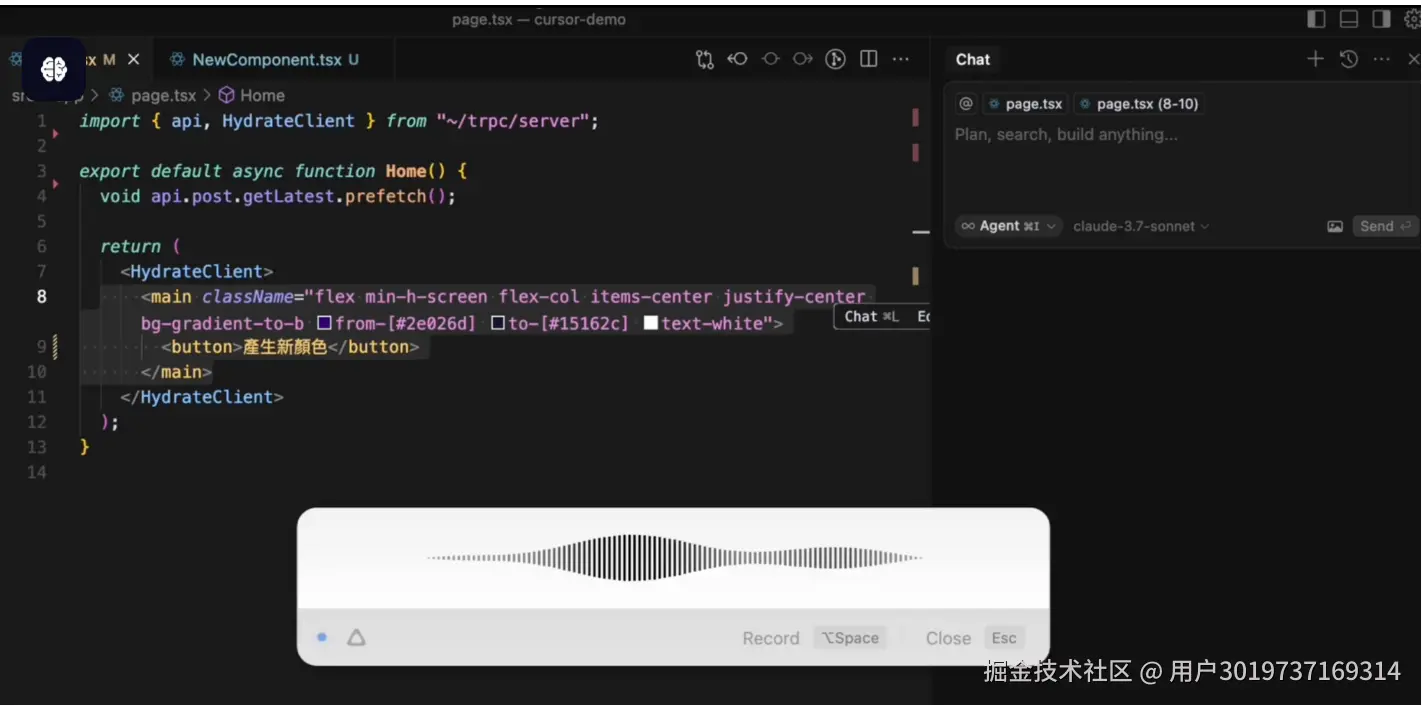The image size is (1422, 706).
Task: Click the button element text 產生新顏色
Action: click(x=285, y=347)
